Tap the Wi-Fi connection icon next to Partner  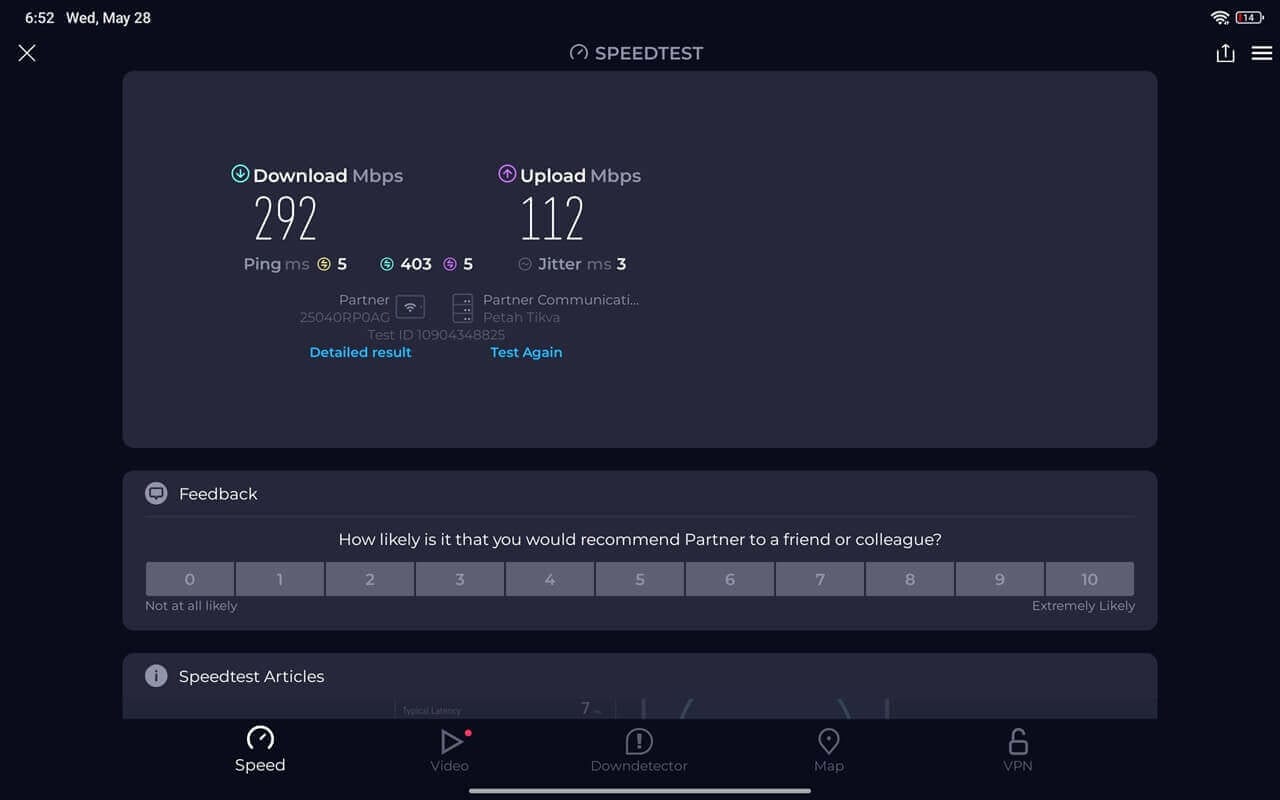tap(410, 307)
